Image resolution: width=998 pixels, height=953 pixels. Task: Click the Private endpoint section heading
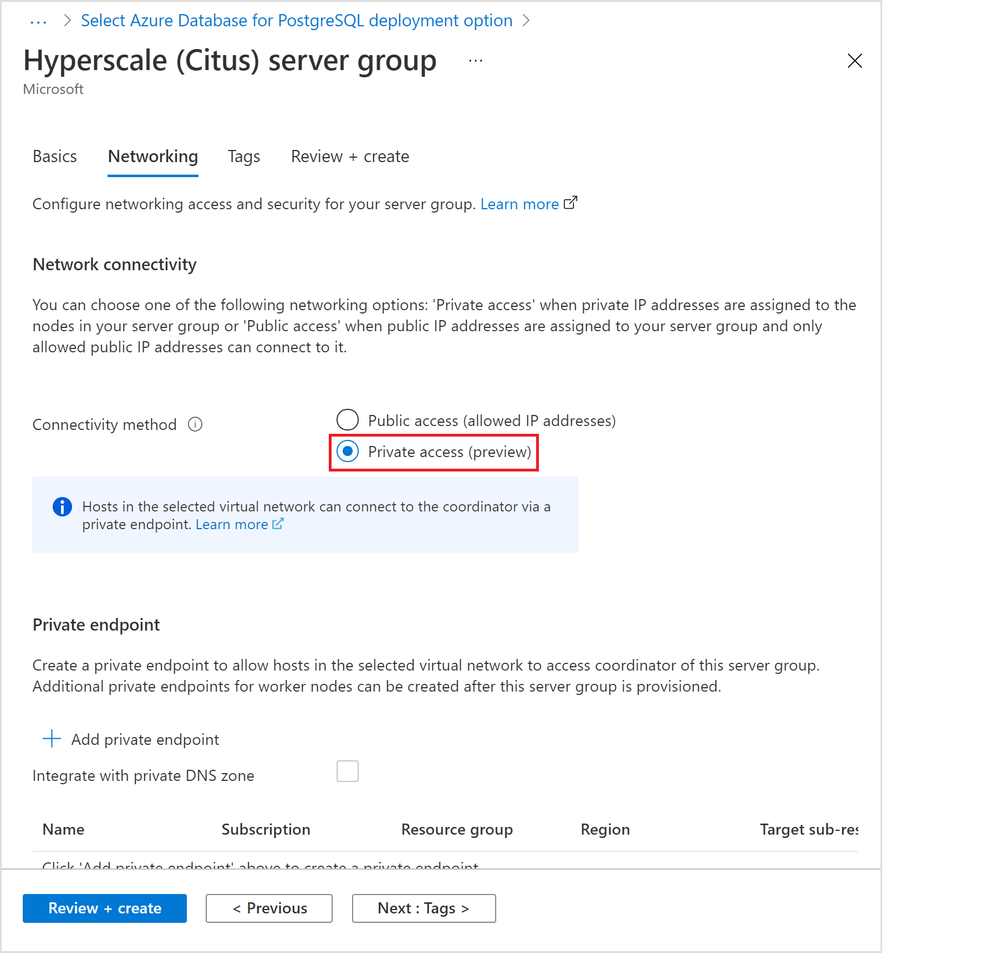pos(96,625)
